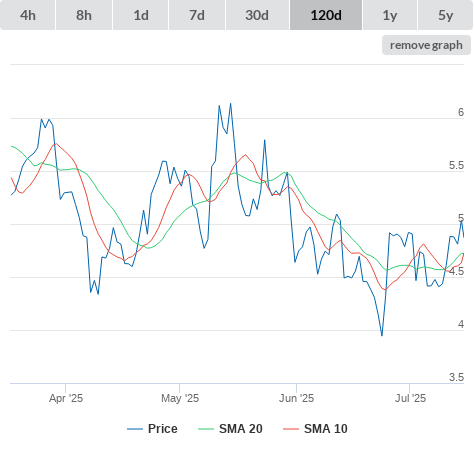This screenshot has height=455, width=474.
Task: Switch to the 8h time range
Action: click(84, 15)
